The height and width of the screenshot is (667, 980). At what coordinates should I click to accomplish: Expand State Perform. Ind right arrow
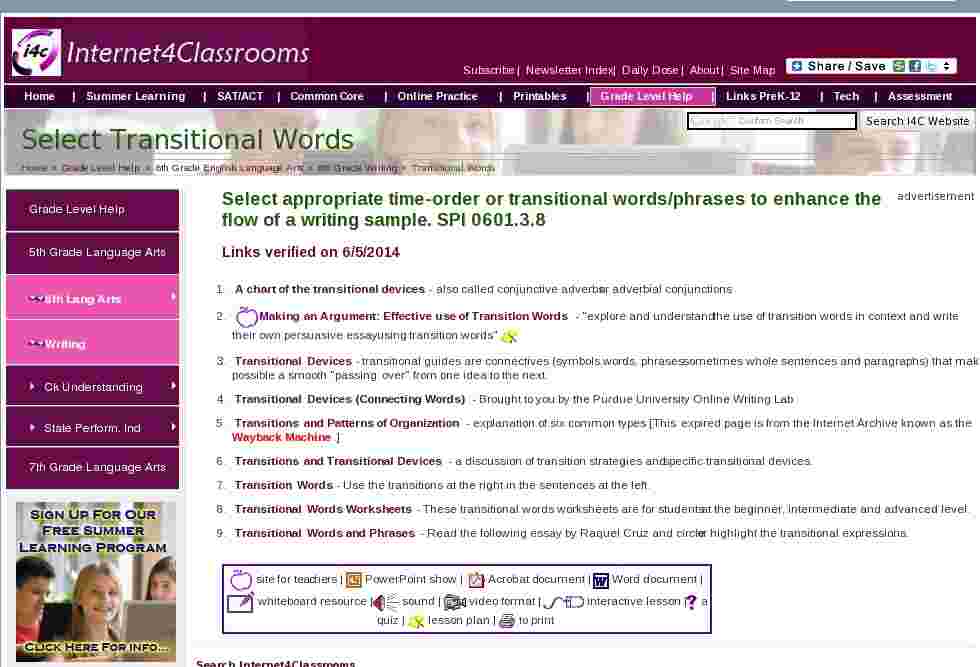click(x=174, y=427)
